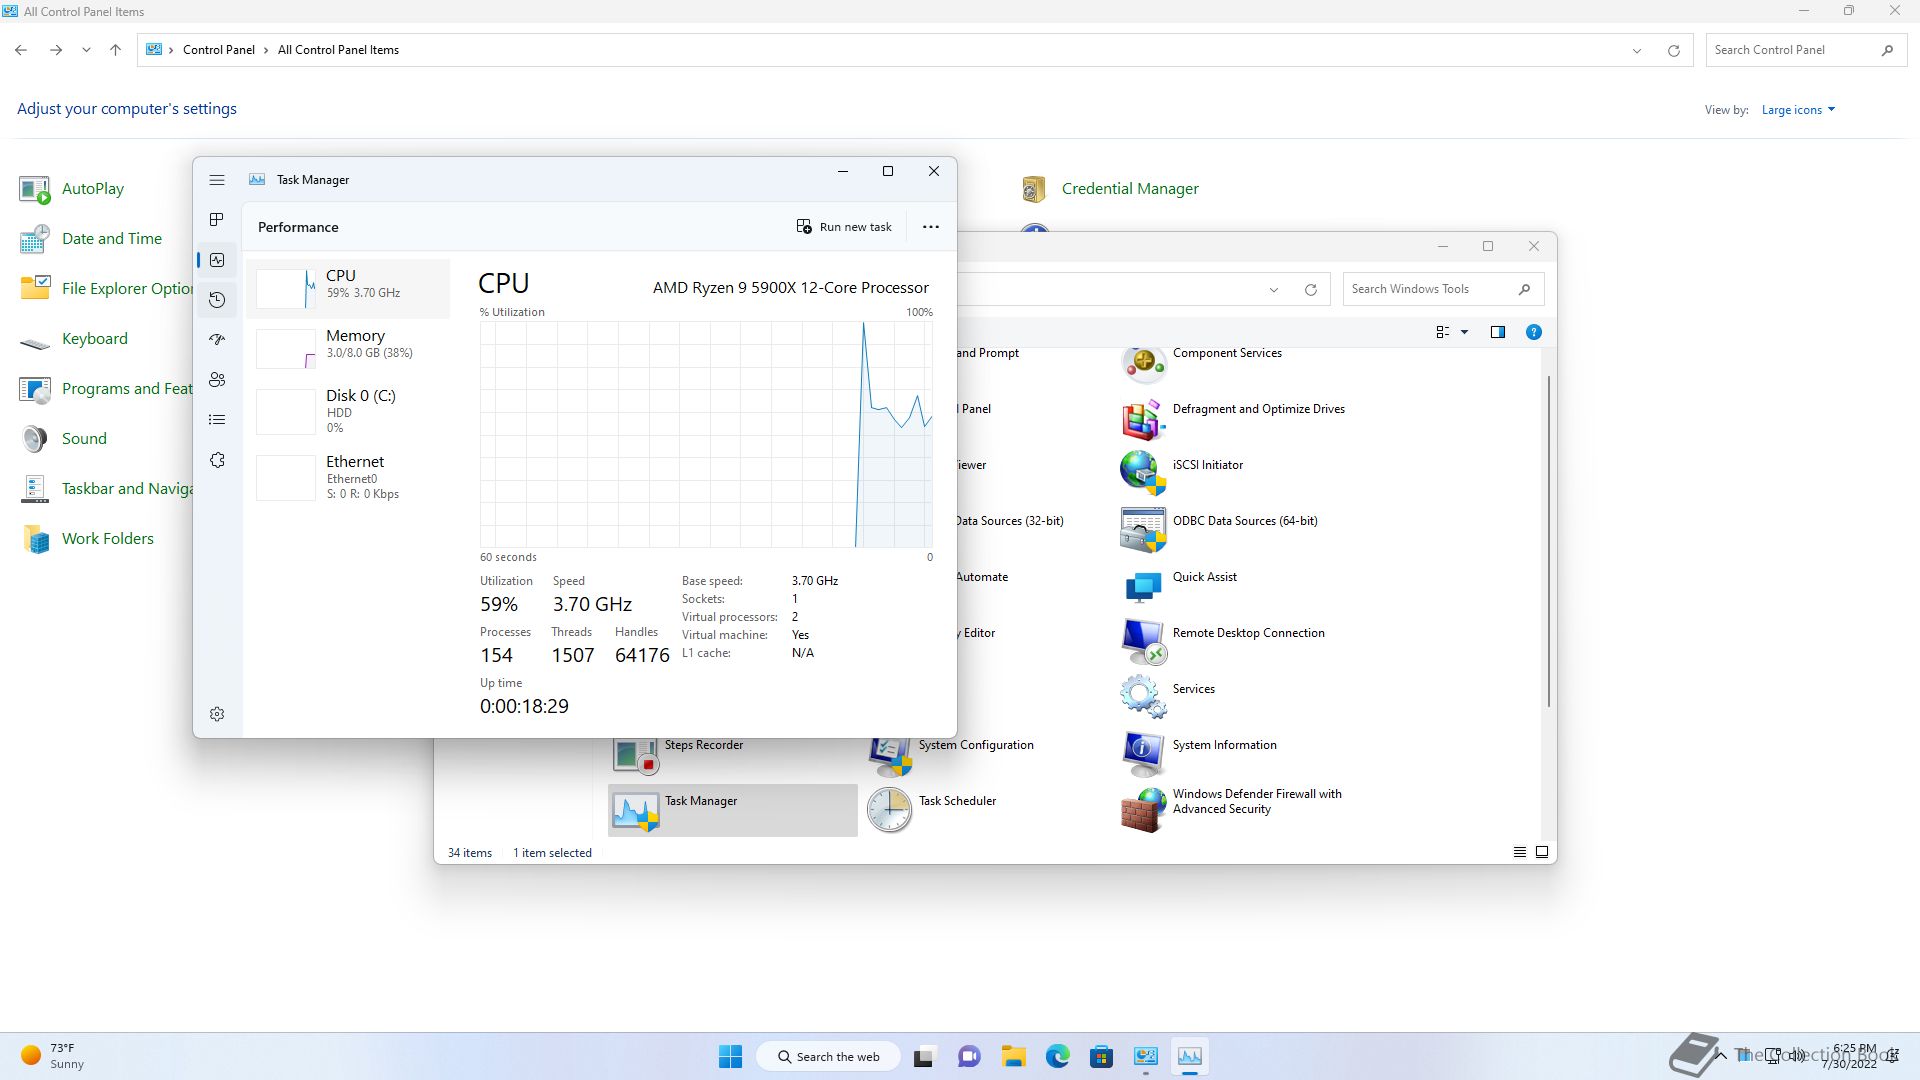This screenshot has width=1920, height=1080.
Task: Click Run new task button
Action: click(844, 227)
